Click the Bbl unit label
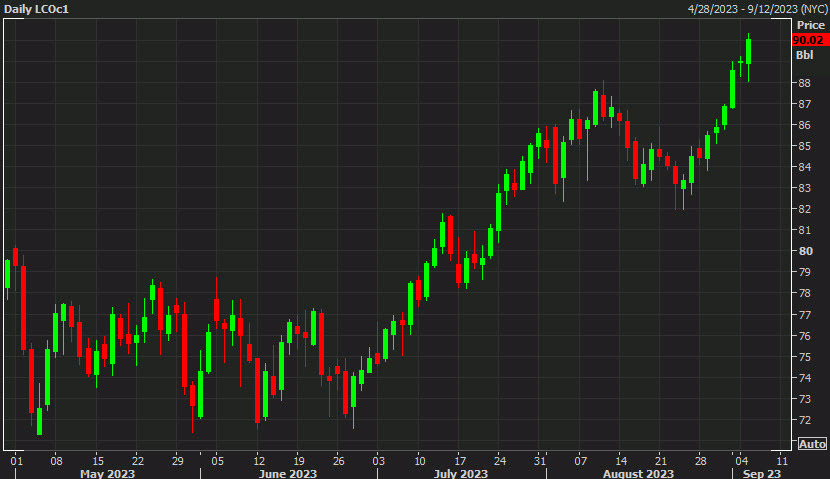Viewport: 830px width, 479px height. coord(805,55)
